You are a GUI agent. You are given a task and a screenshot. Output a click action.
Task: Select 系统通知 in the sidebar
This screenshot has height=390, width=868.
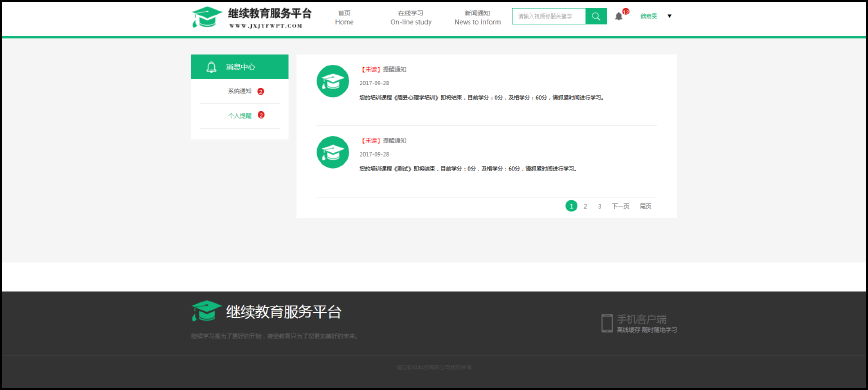click(240, 91)
